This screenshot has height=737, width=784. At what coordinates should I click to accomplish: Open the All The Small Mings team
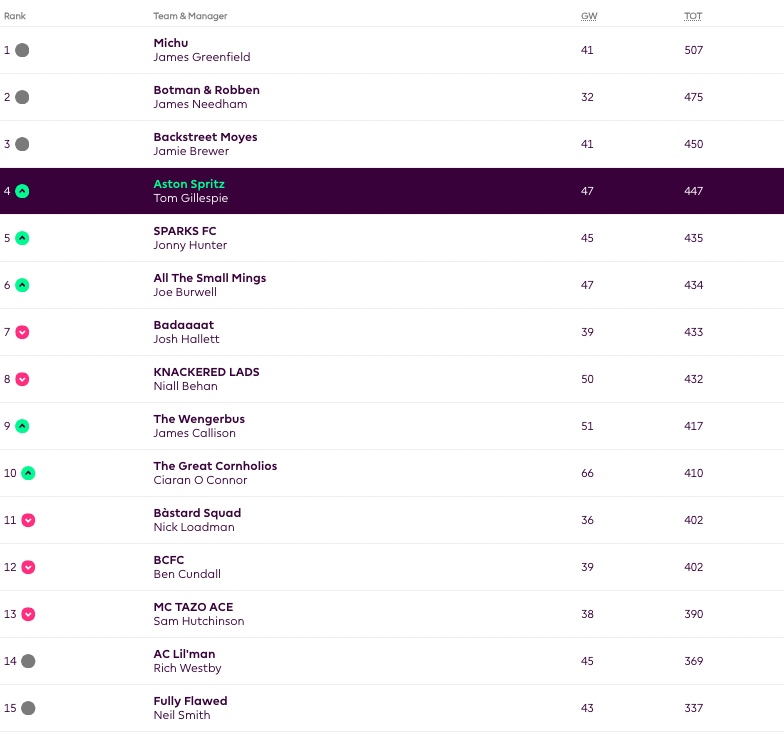click(x=210, y=278)
